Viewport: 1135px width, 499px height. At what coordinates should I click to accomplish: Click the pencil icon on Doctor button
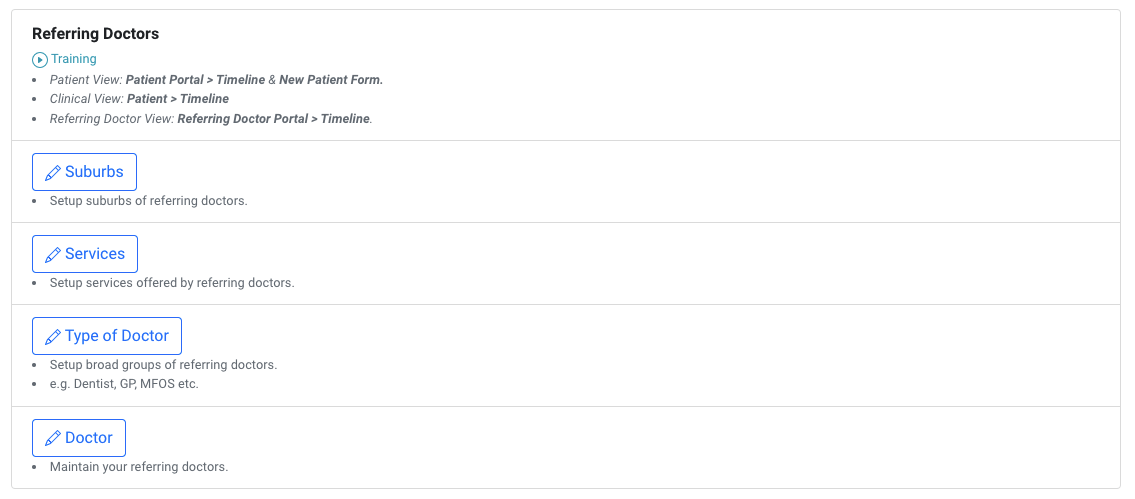pos(52,438)
